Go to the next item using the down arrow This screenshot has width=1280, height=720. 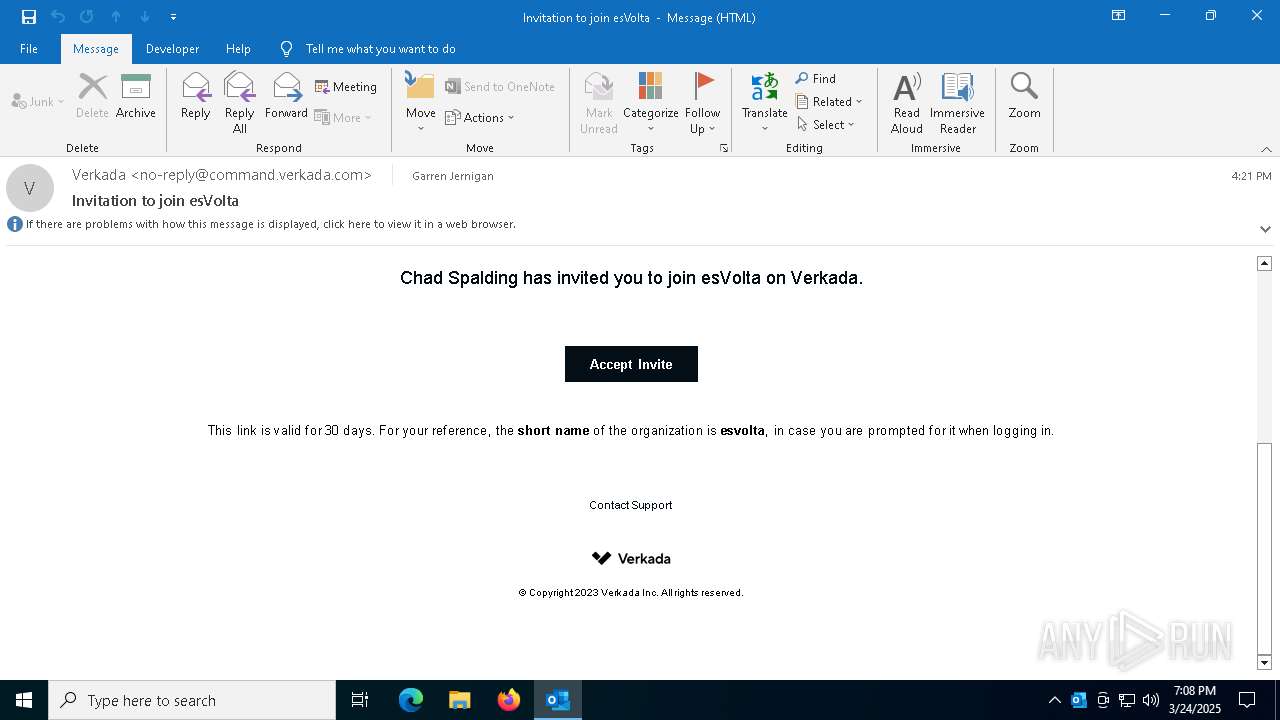tap(145, 17)
